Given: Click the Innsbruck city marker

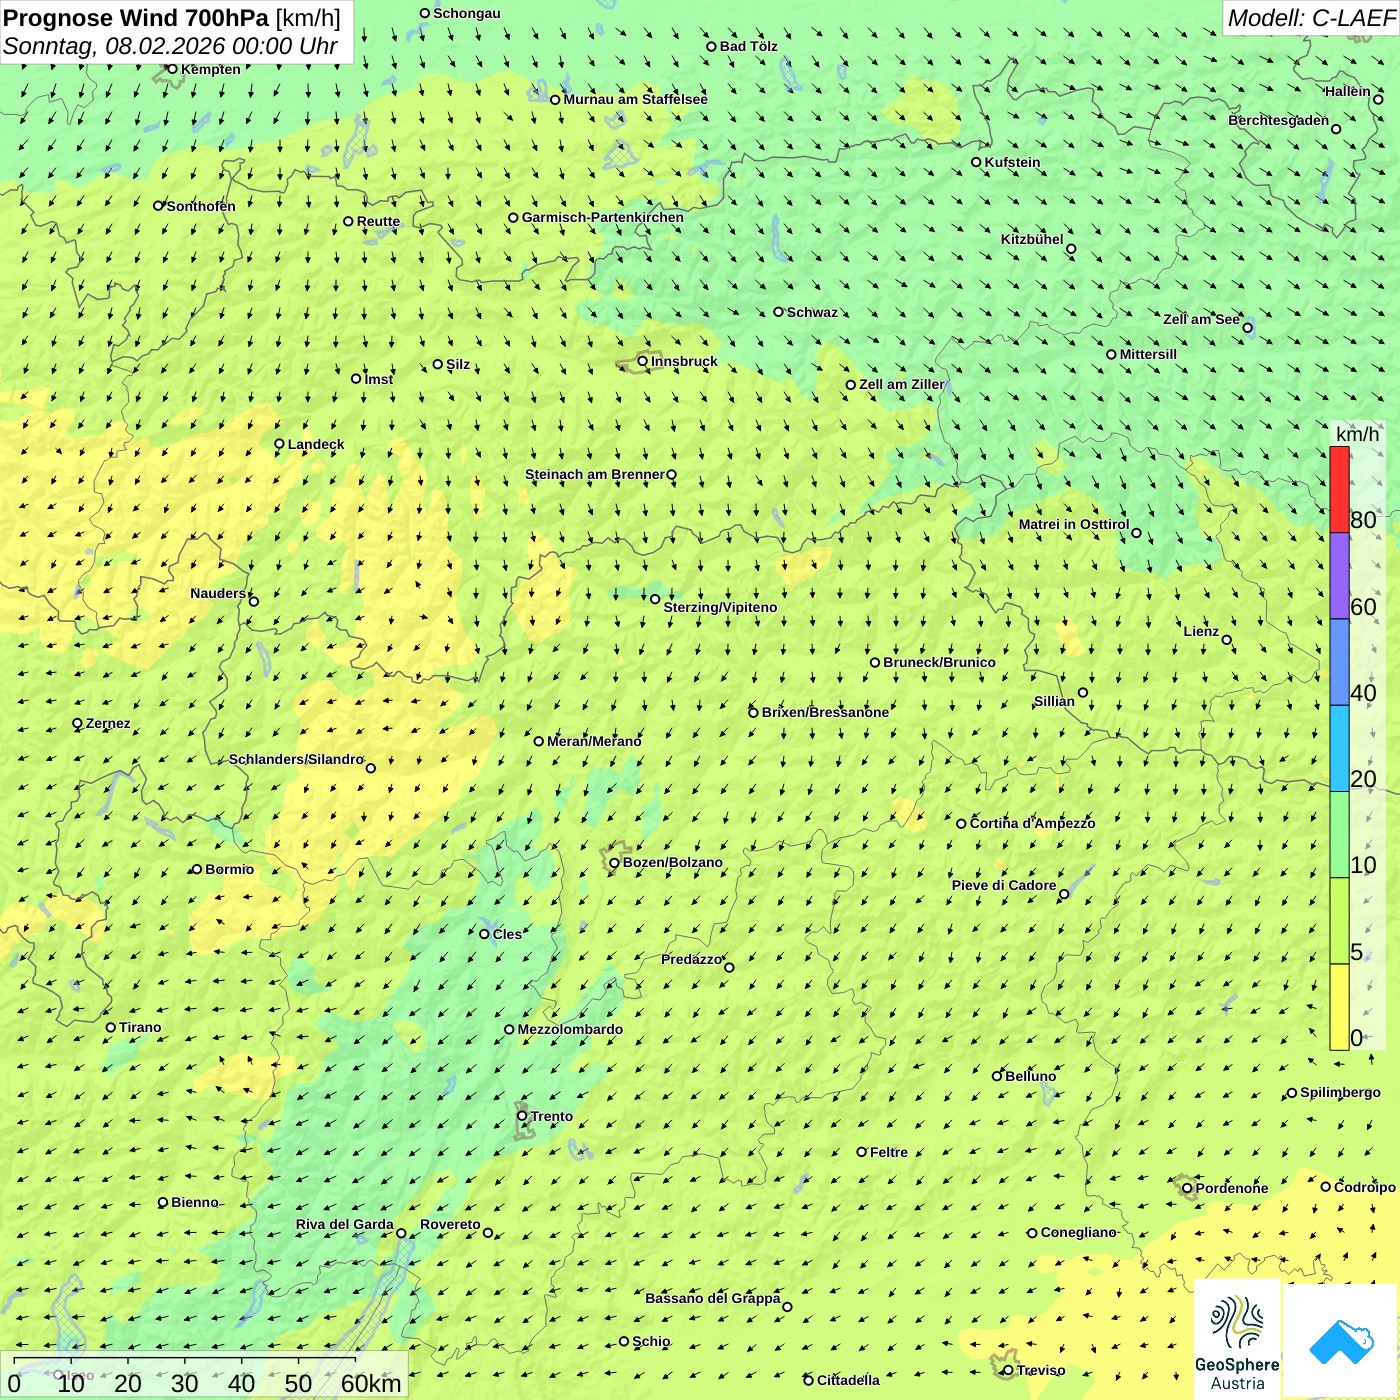Looking at the screenshot, I should 643,361.
